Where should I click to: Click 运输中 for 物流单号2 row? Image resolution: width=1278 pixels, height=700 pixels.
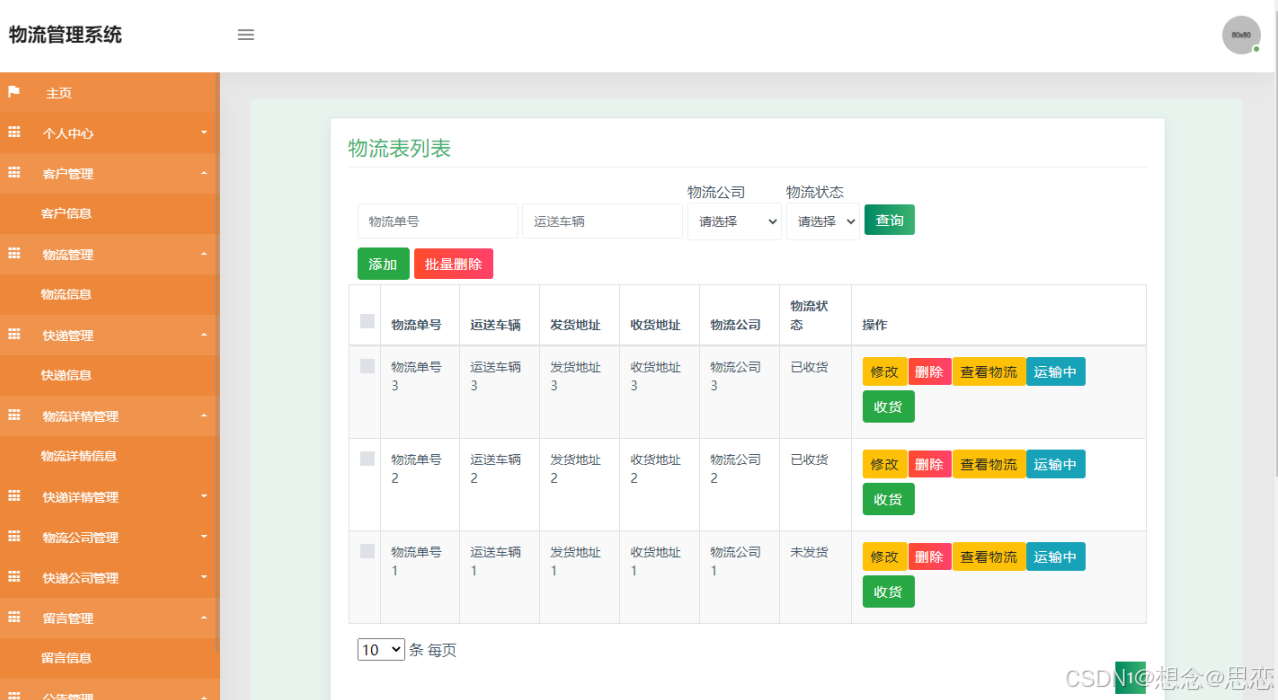1056,464
